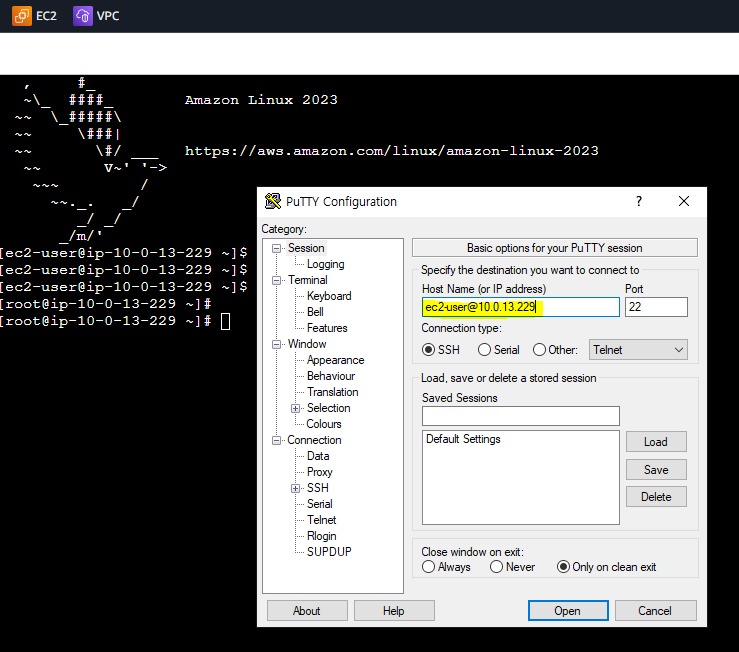This screenshot has width=739, height=652.
Task: Choose Never for close window on exit
Action: [x=496, y=567]
